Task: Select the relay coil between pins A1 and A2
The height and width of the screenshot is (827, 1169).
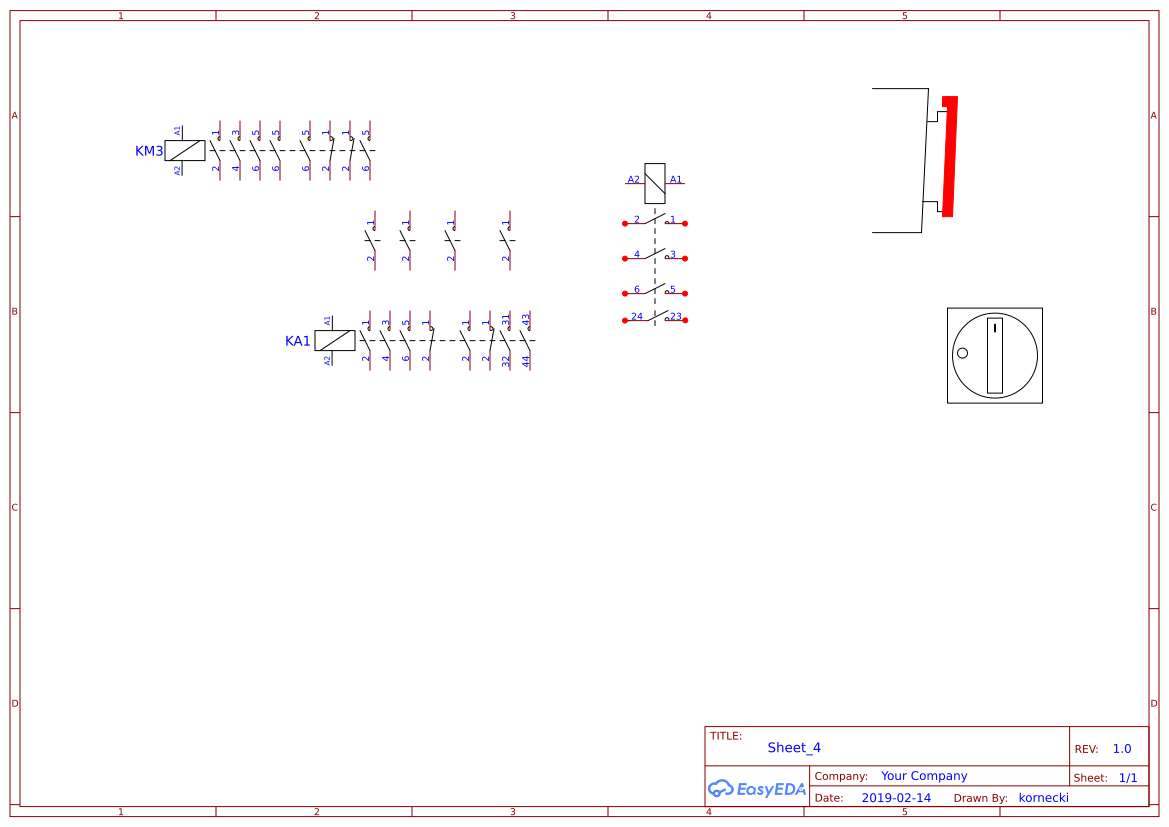Action: pos(655,182)
